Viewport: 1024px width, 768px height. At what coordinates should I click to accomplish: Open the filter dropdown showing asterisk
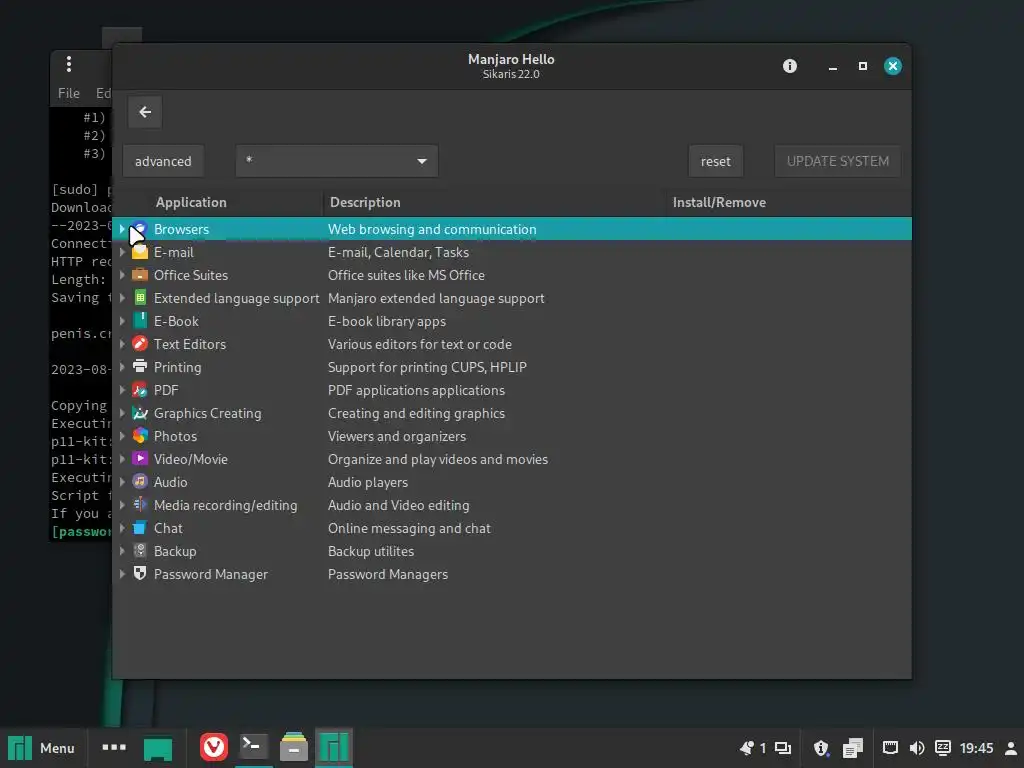[337, 161]
